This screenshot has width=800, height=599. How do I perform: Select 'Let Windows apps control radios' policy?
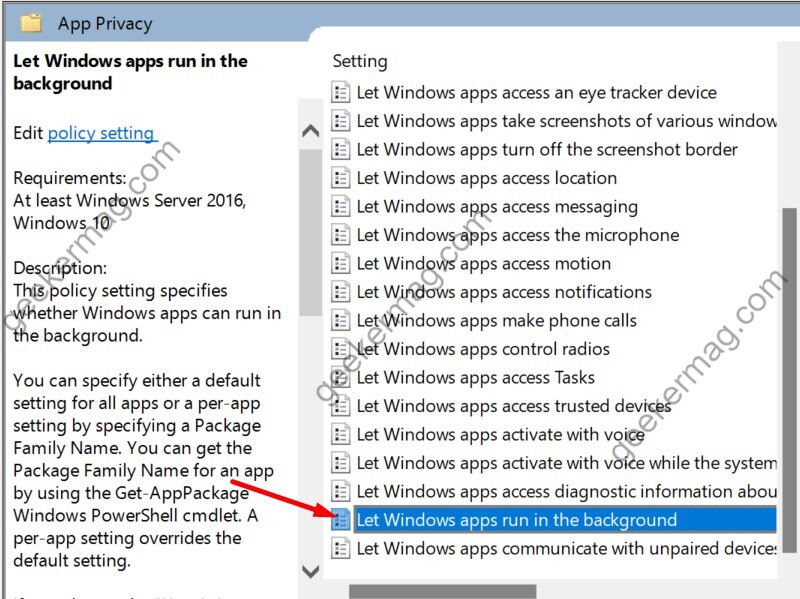(483, 350)
